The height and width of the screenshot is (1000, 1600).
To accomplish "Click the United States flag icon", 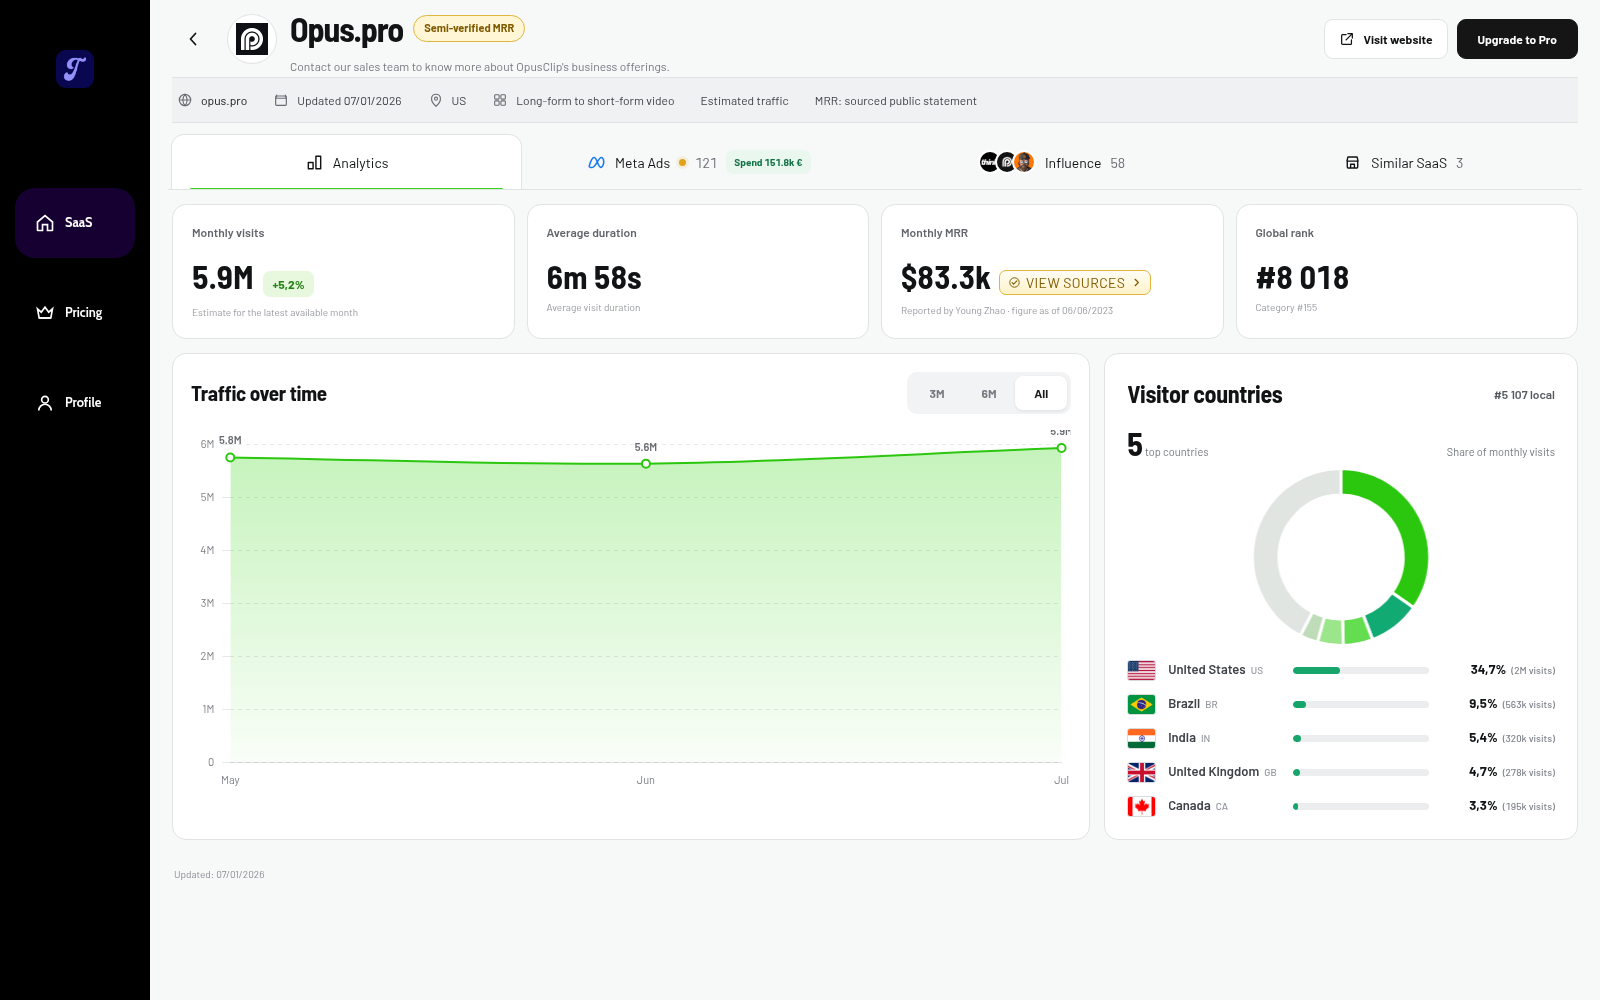I will click(x=1141, y=670).
